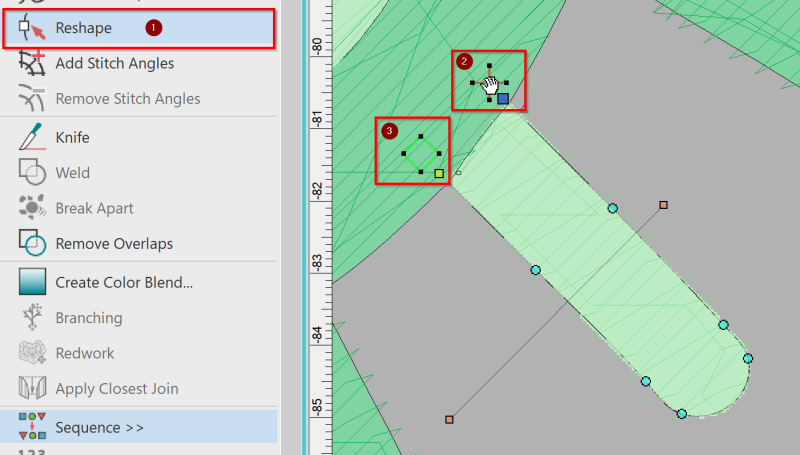Click the yellow-green square exit marker

[439, 173]
